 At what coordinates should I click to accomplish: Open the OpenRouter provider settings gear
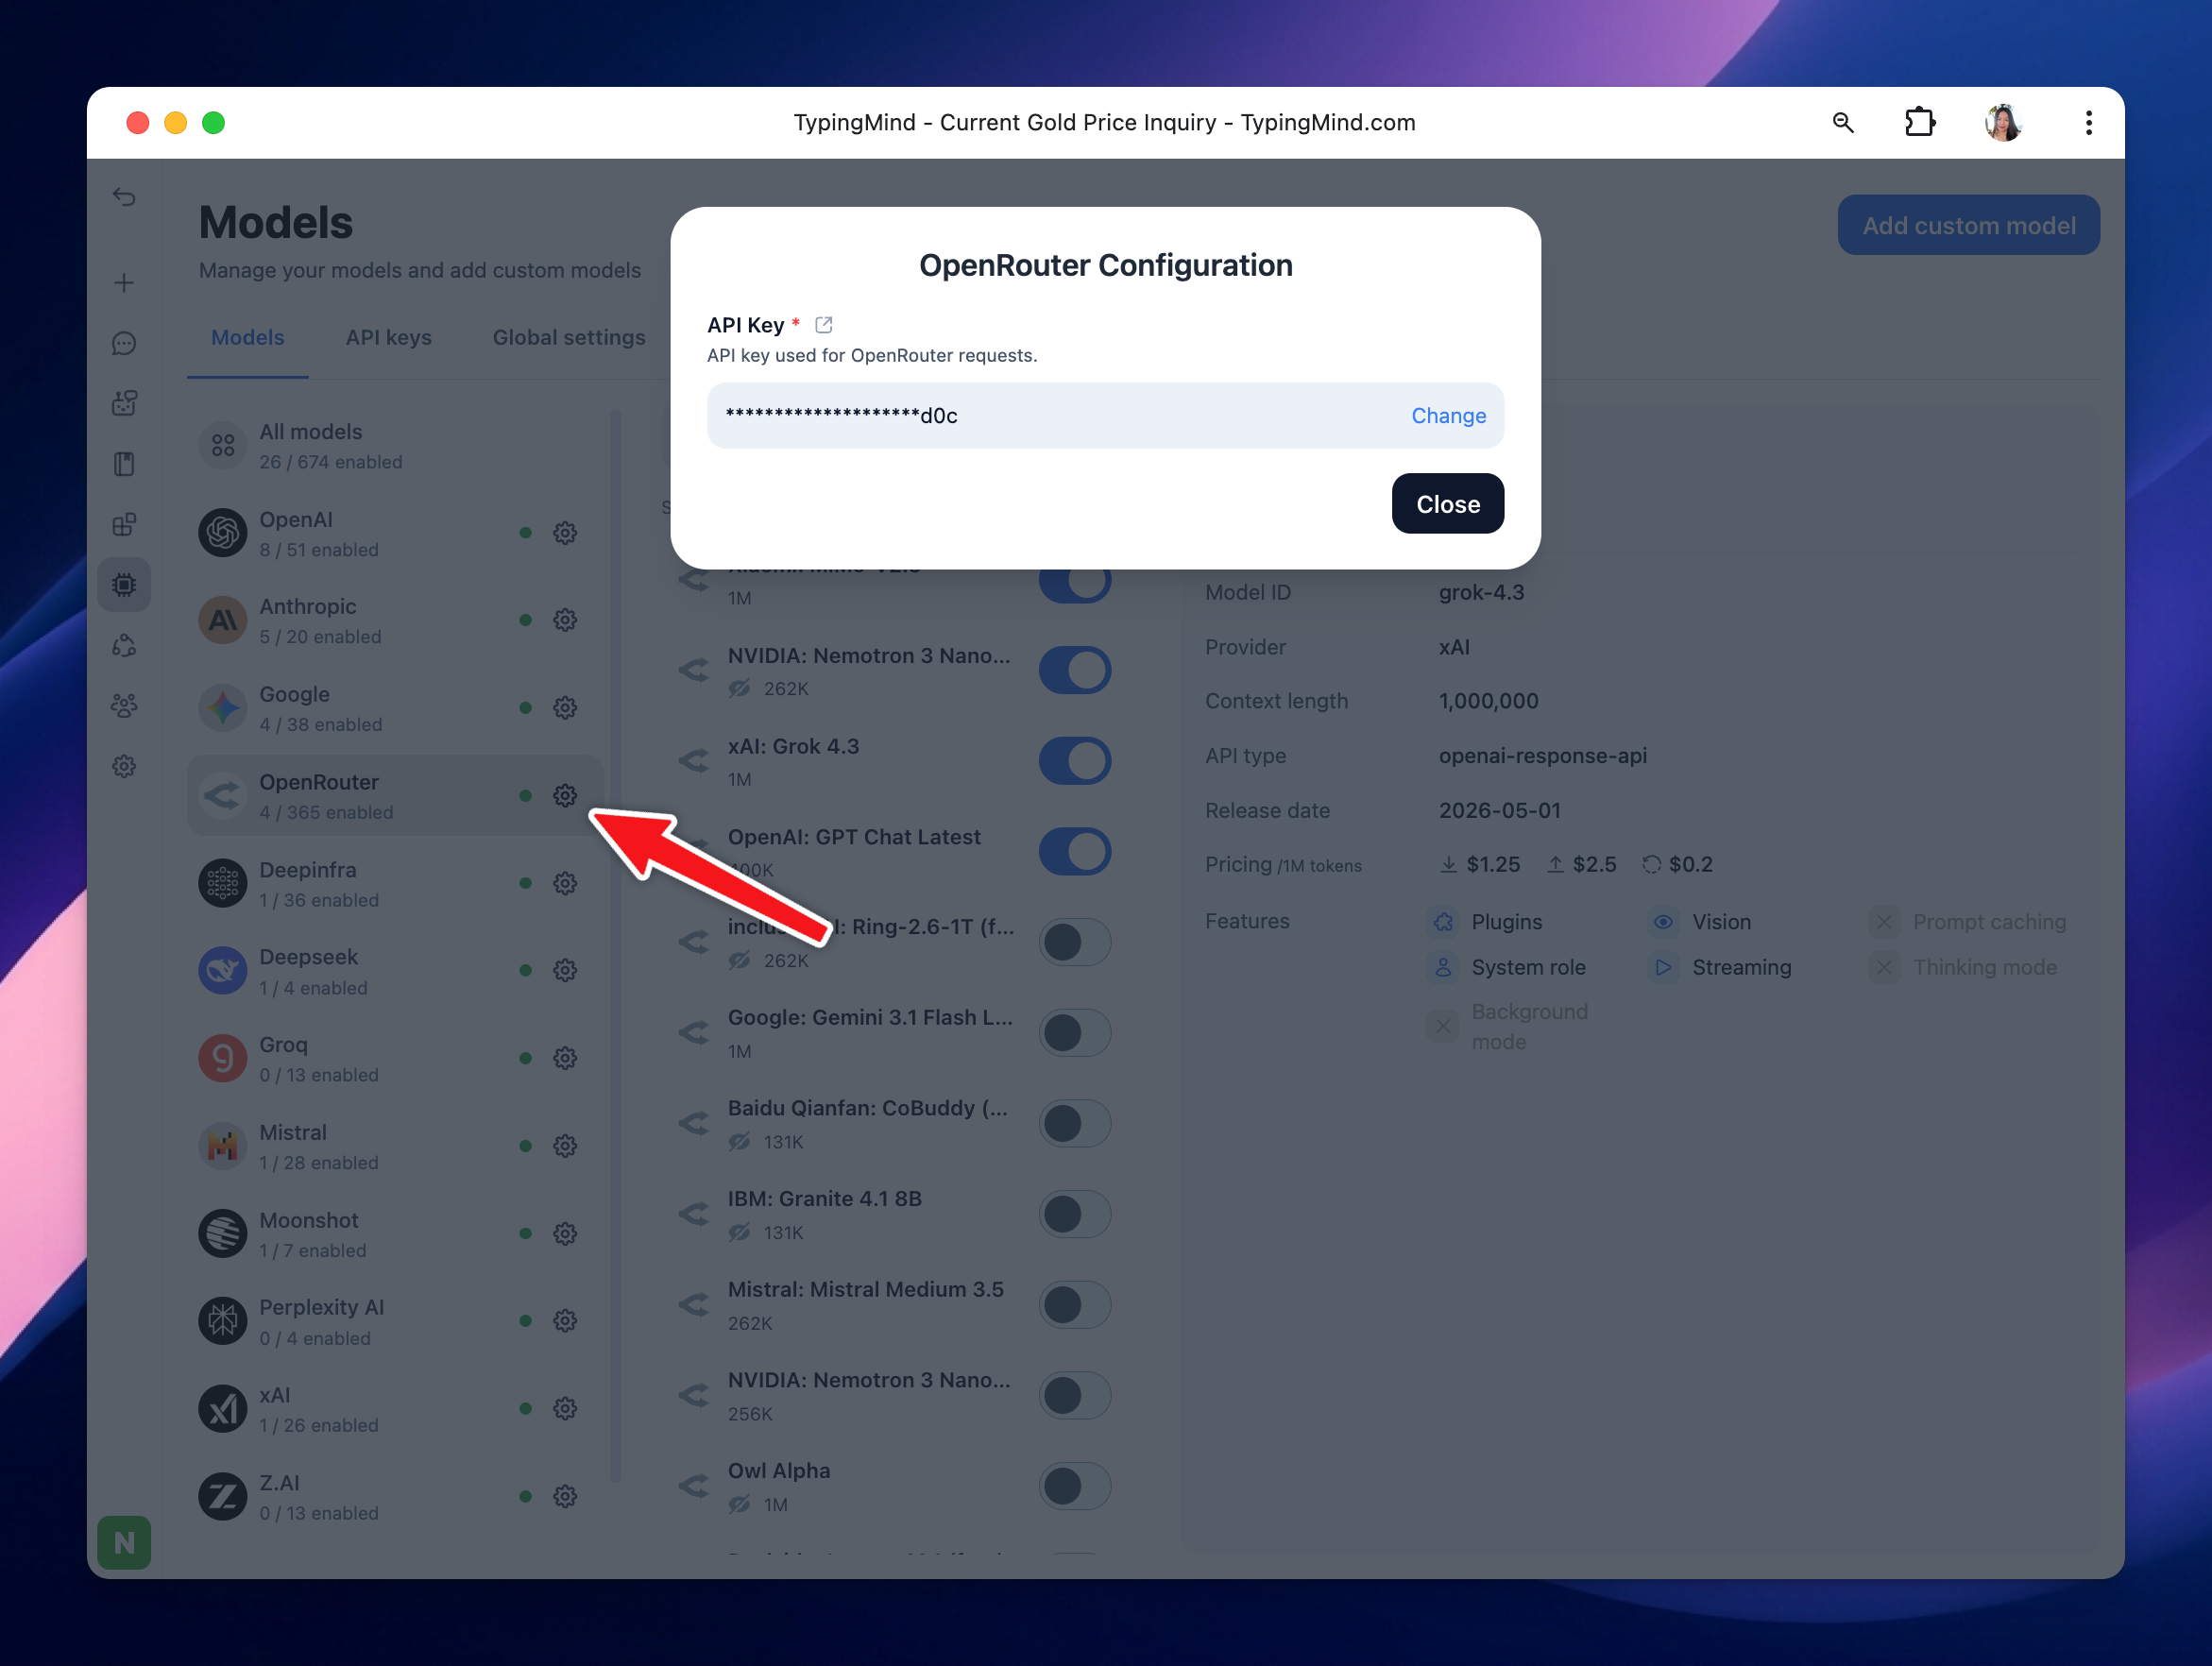[x=565, y=796]
